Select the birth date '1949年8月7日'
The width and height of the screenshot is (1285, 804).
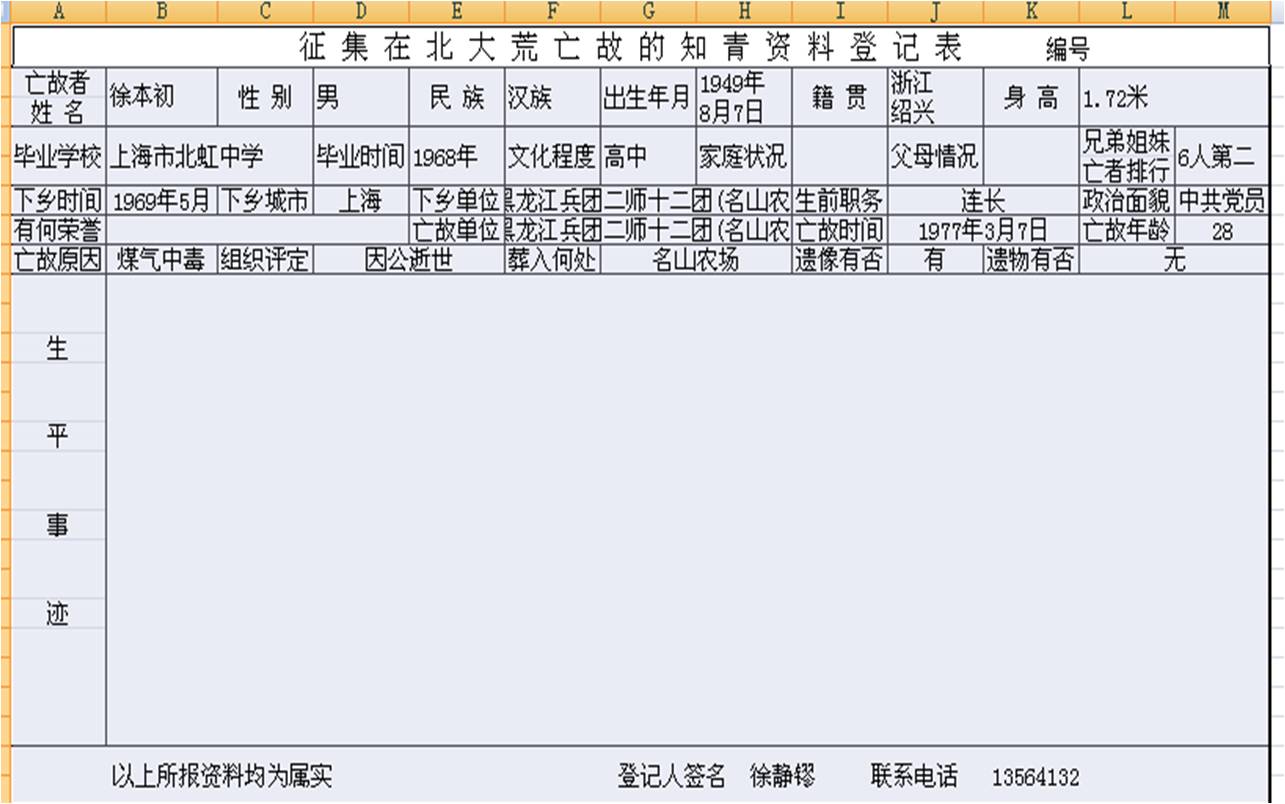pyautogui.click(x=744, y=97)
